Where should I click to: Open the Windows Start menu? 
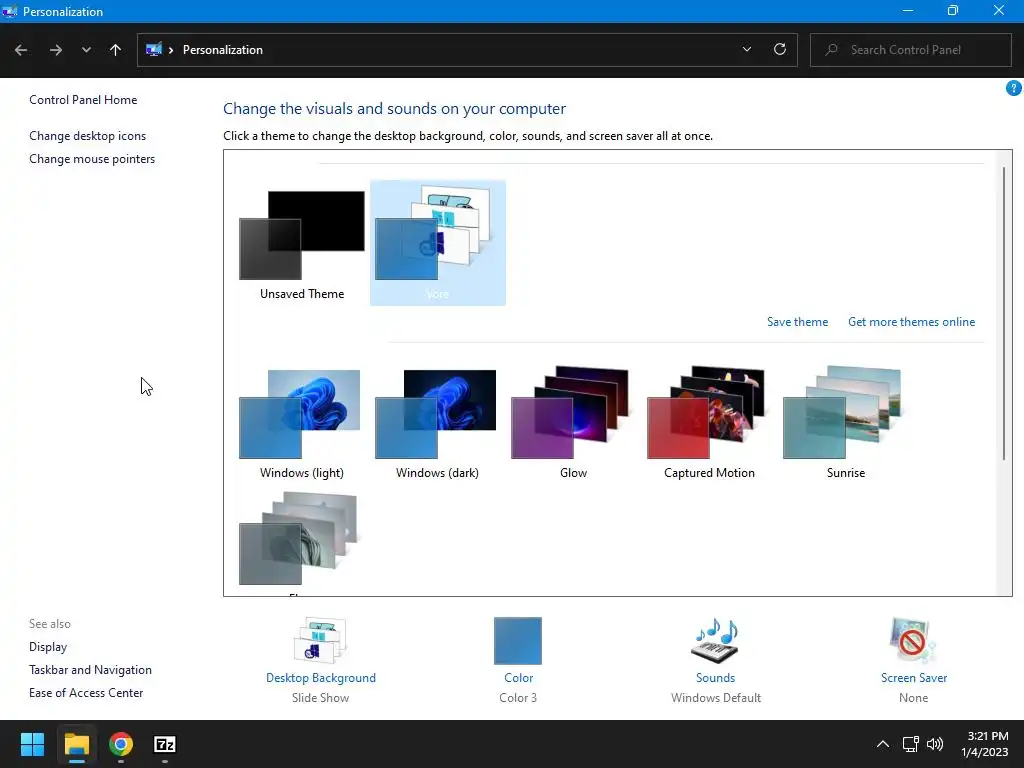point(32,744)
